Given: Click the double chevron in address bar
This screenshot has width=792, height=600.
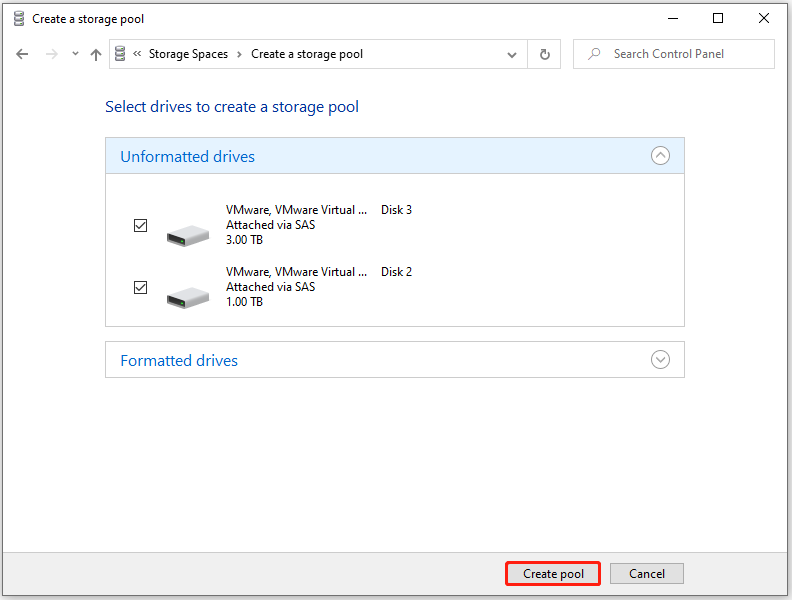Looking at the screenshot, I should coord(137,54).
